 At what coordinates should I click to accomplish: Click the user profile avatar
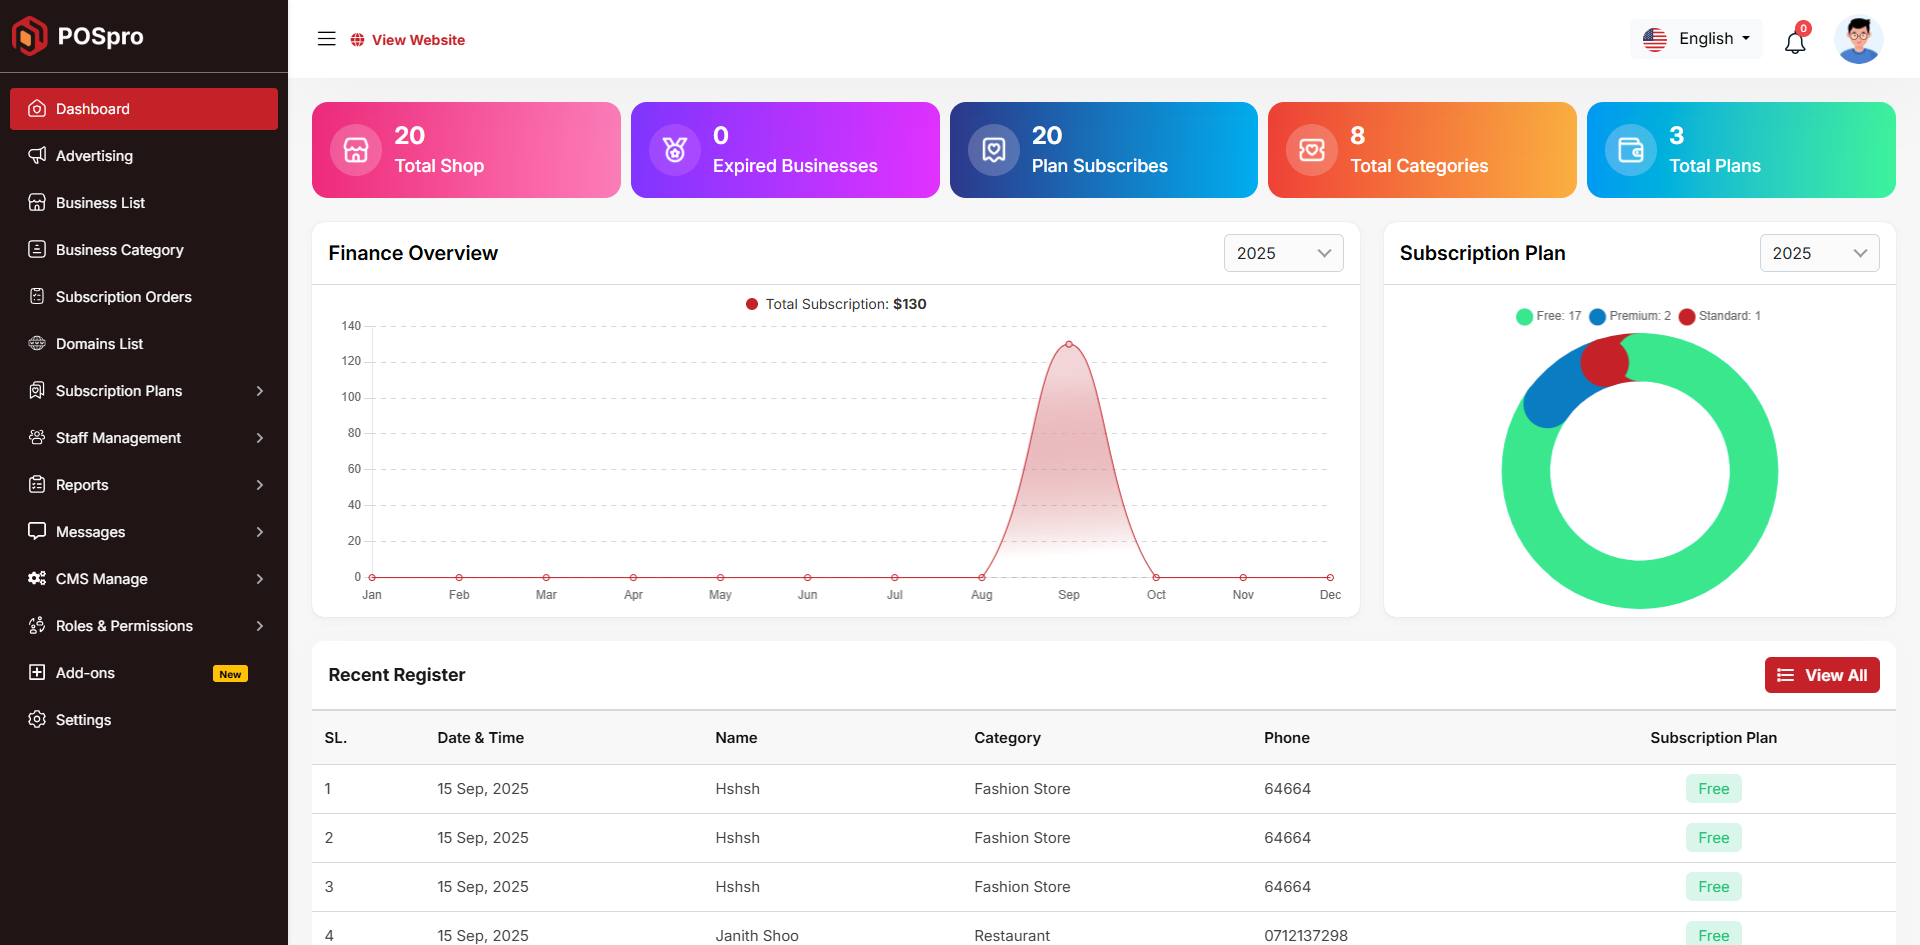1858,40
